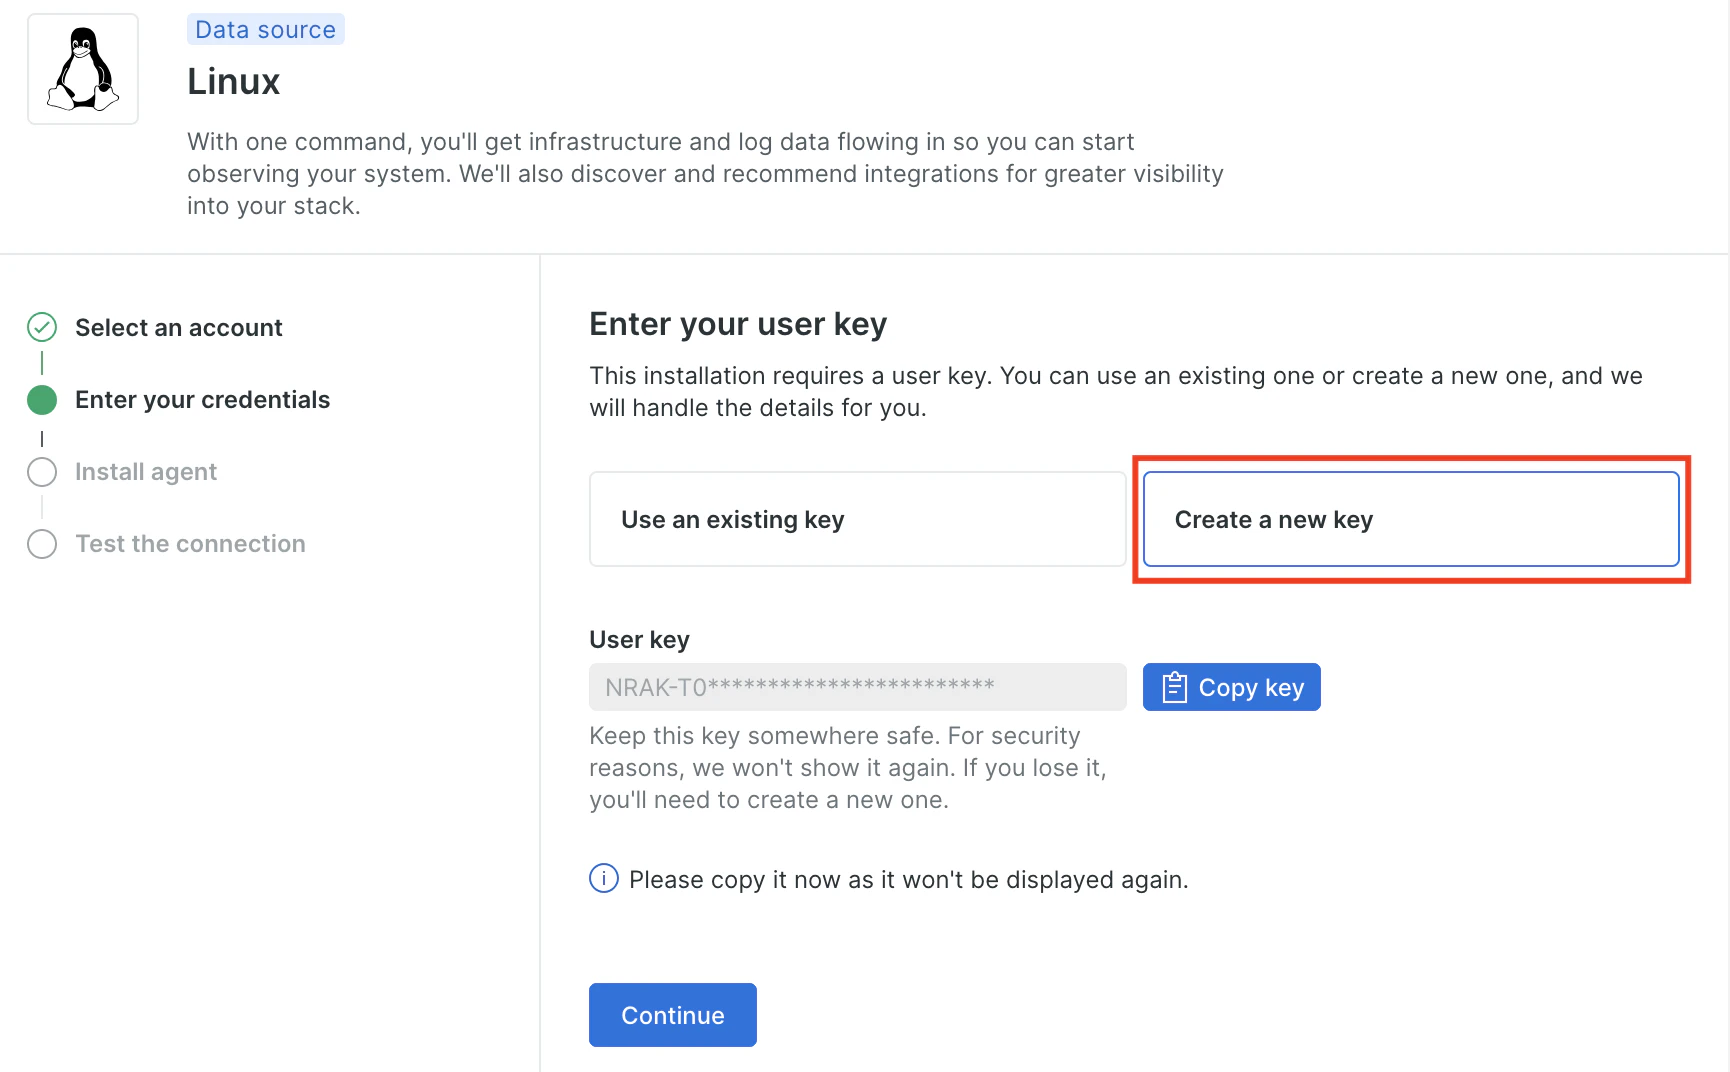
Task: Click the green checkmark beside Select an account
Action: tap(42, 327)
